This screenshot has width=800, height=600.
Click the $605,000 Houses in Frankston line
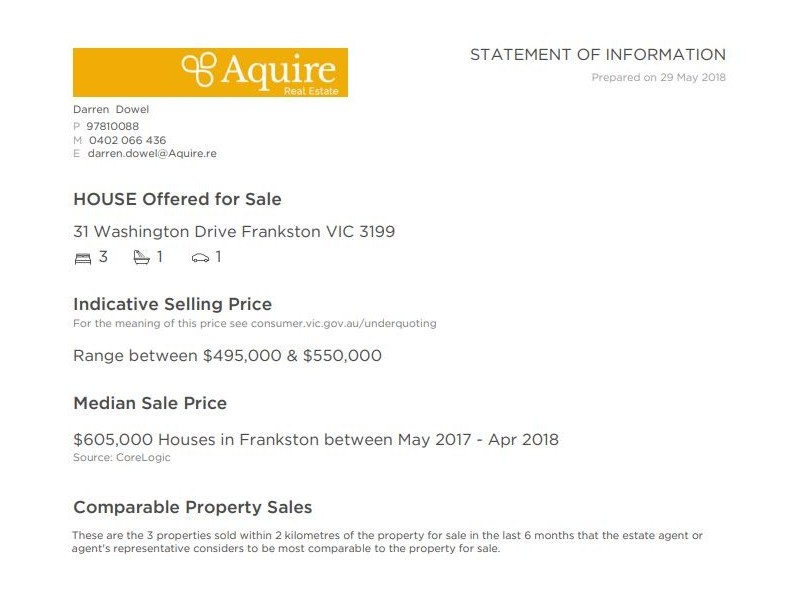316,439
